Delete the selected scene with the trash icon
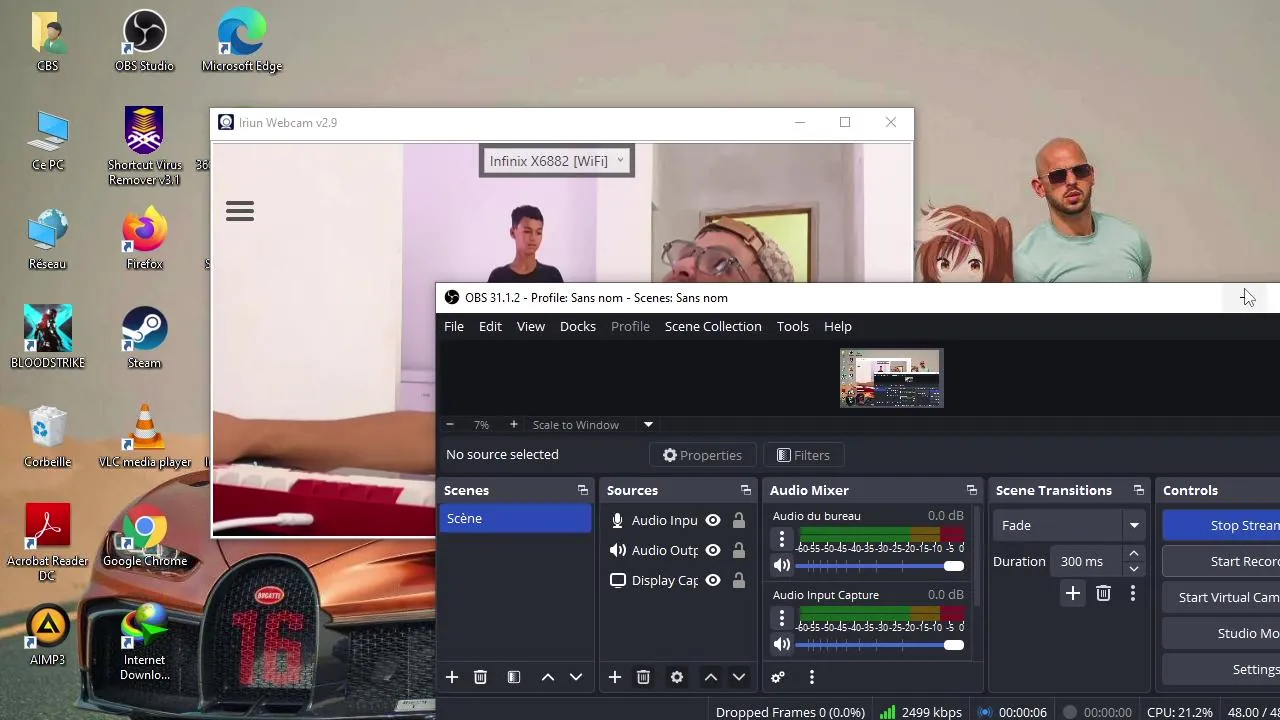Image resolution: width=1280 pixels, height=720 pixels. 480,677
